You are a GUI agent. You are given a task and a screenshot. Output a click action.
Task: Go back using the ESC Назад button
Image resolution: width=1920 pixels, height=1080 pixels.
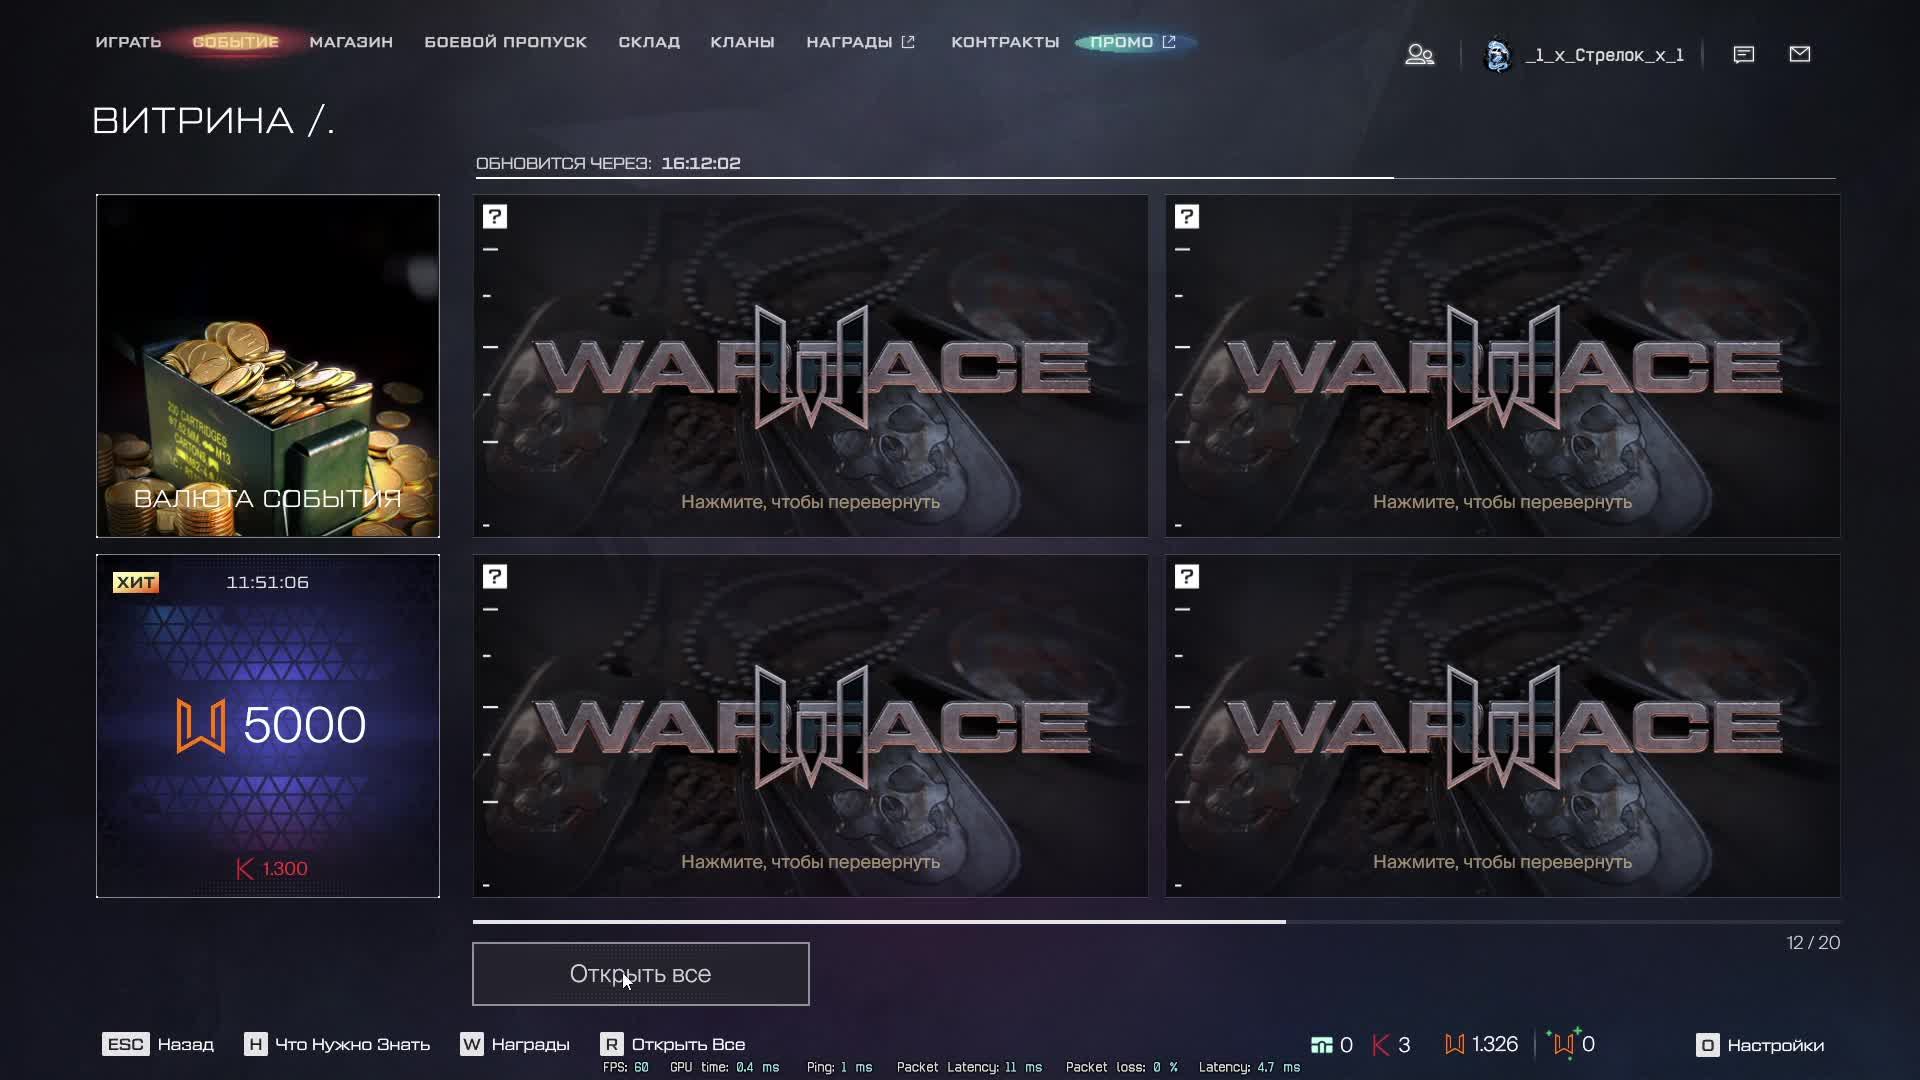click(158, 1044)
